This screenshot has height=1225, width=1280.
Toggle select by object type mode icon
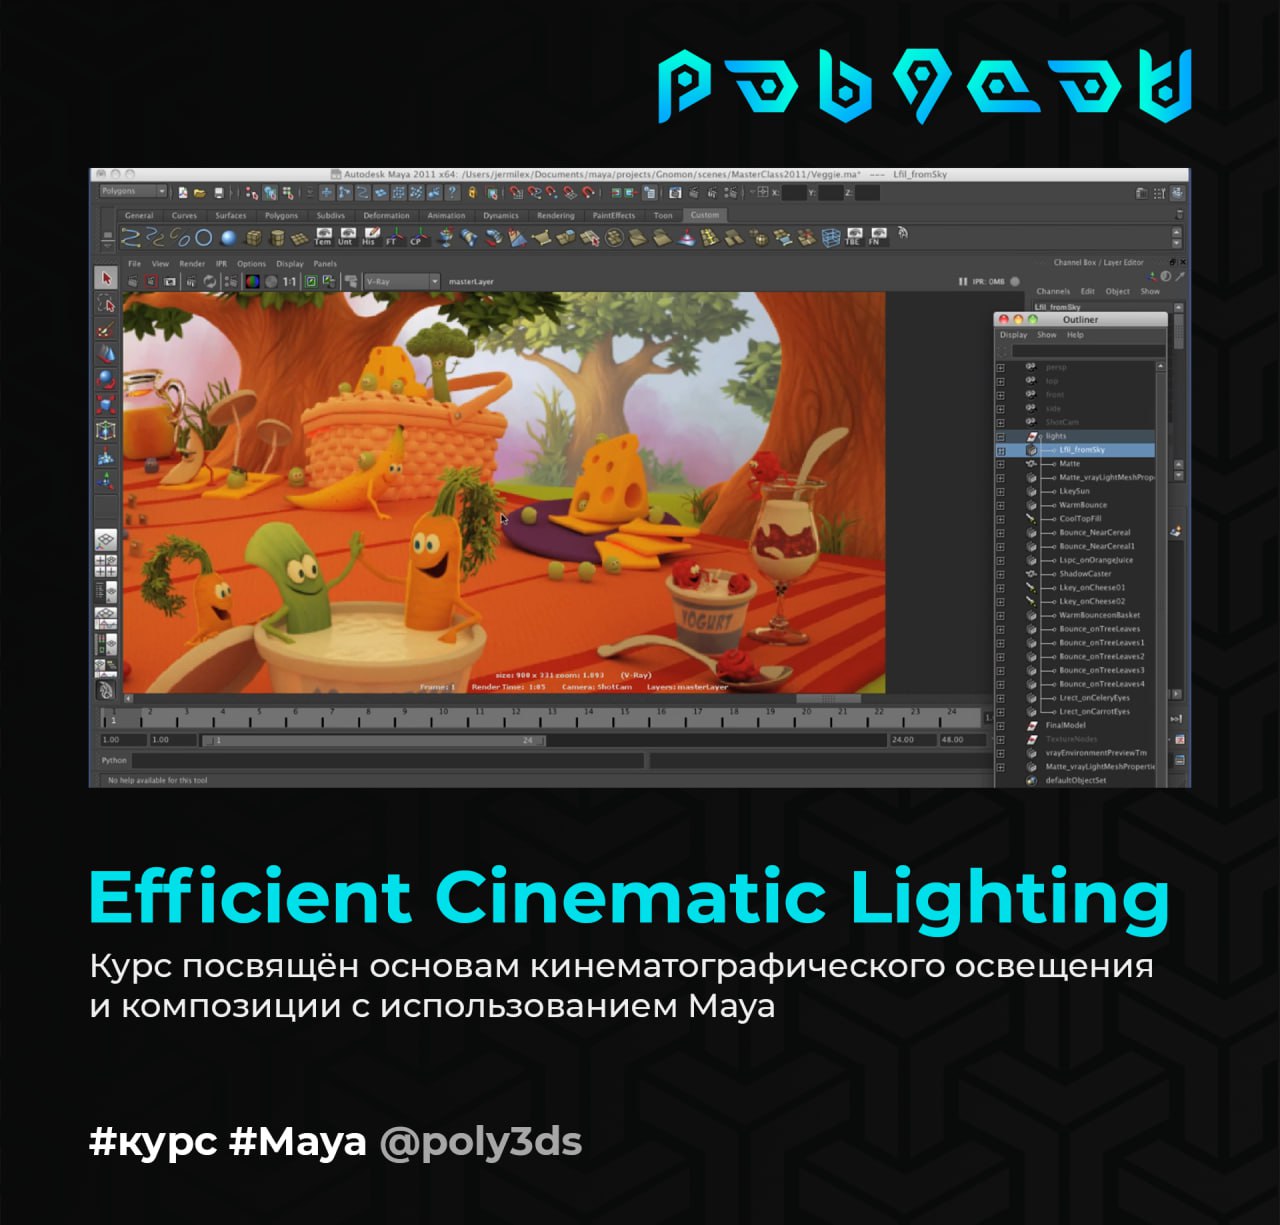[270, 192]
